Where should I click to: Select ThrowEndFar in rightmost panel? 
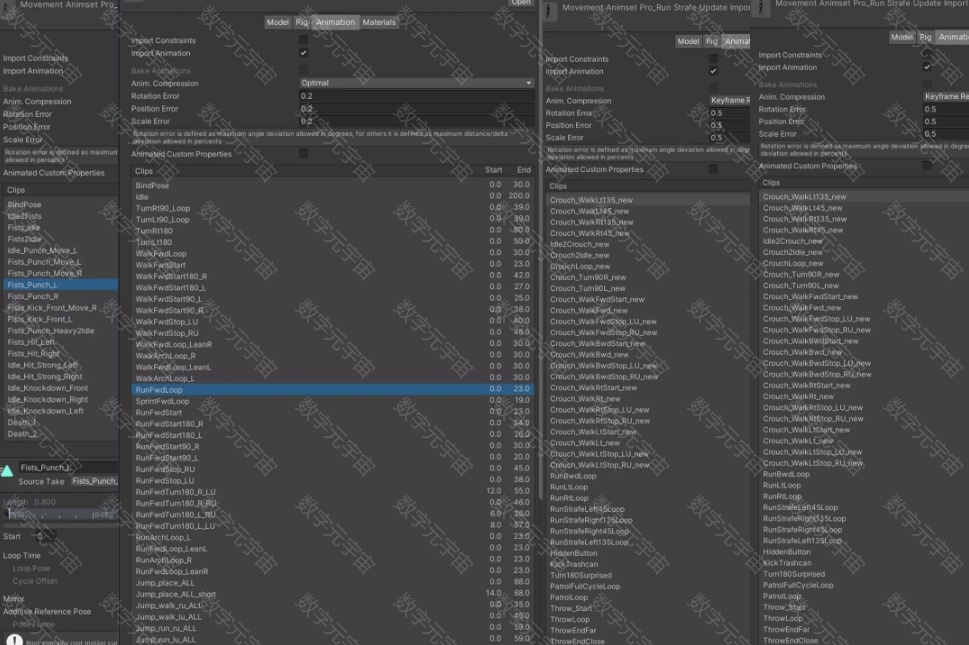pos(864,630)
